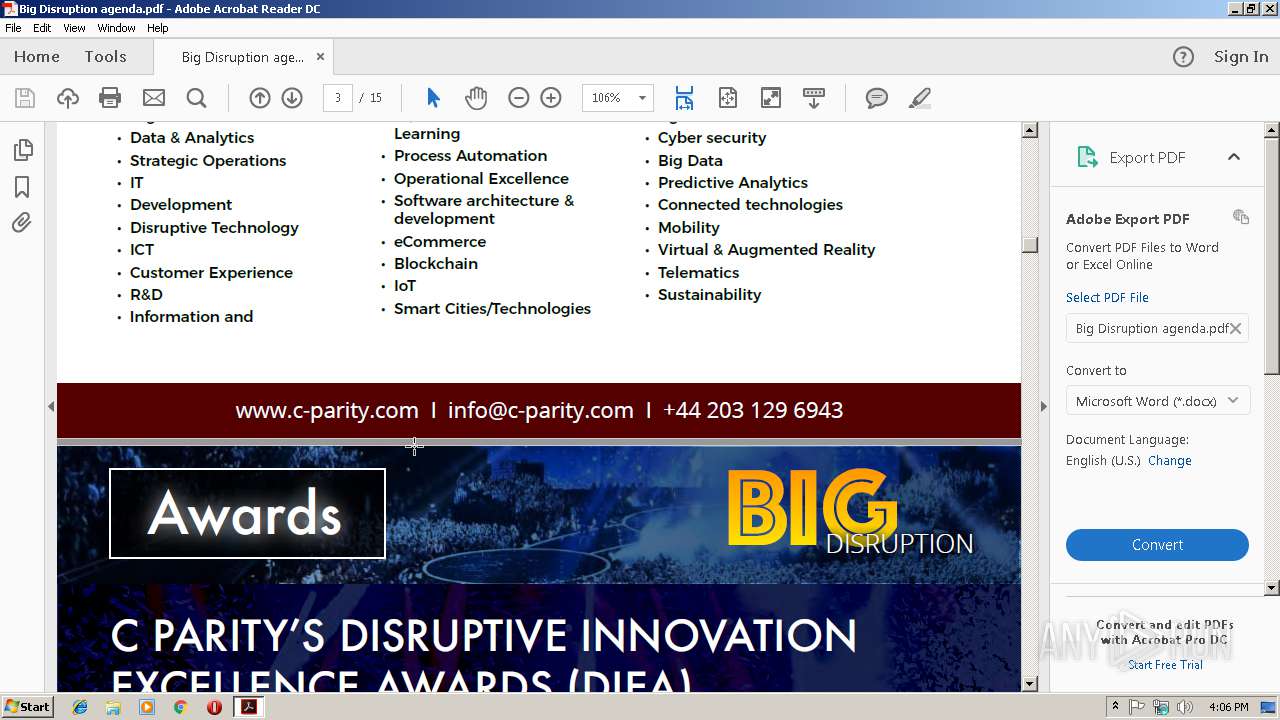
Task: Click the fit one full page icon
Action: click(x=728, y=98)
